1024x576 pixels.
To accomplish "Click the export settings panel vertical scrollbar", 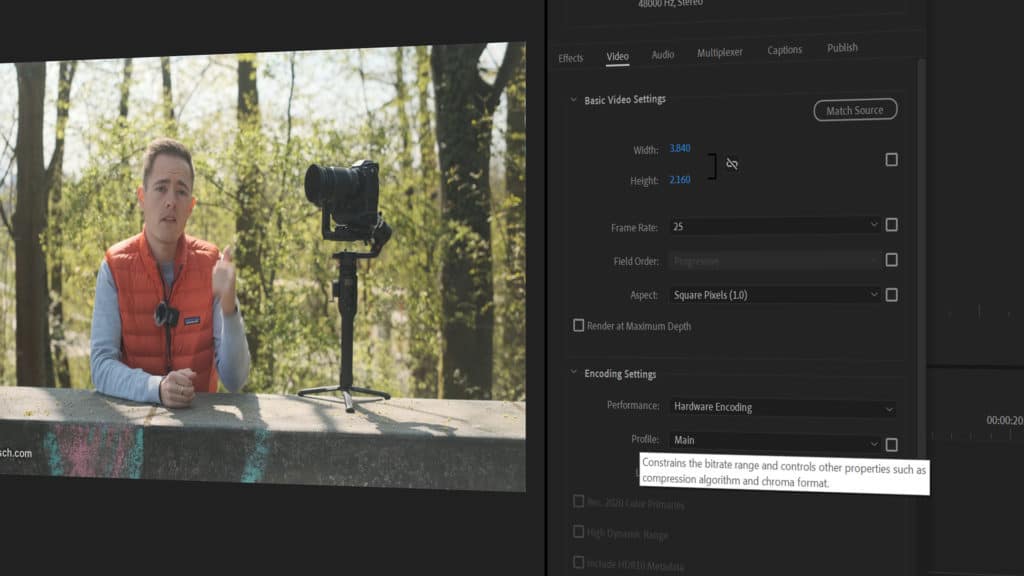I will point(921,250).
